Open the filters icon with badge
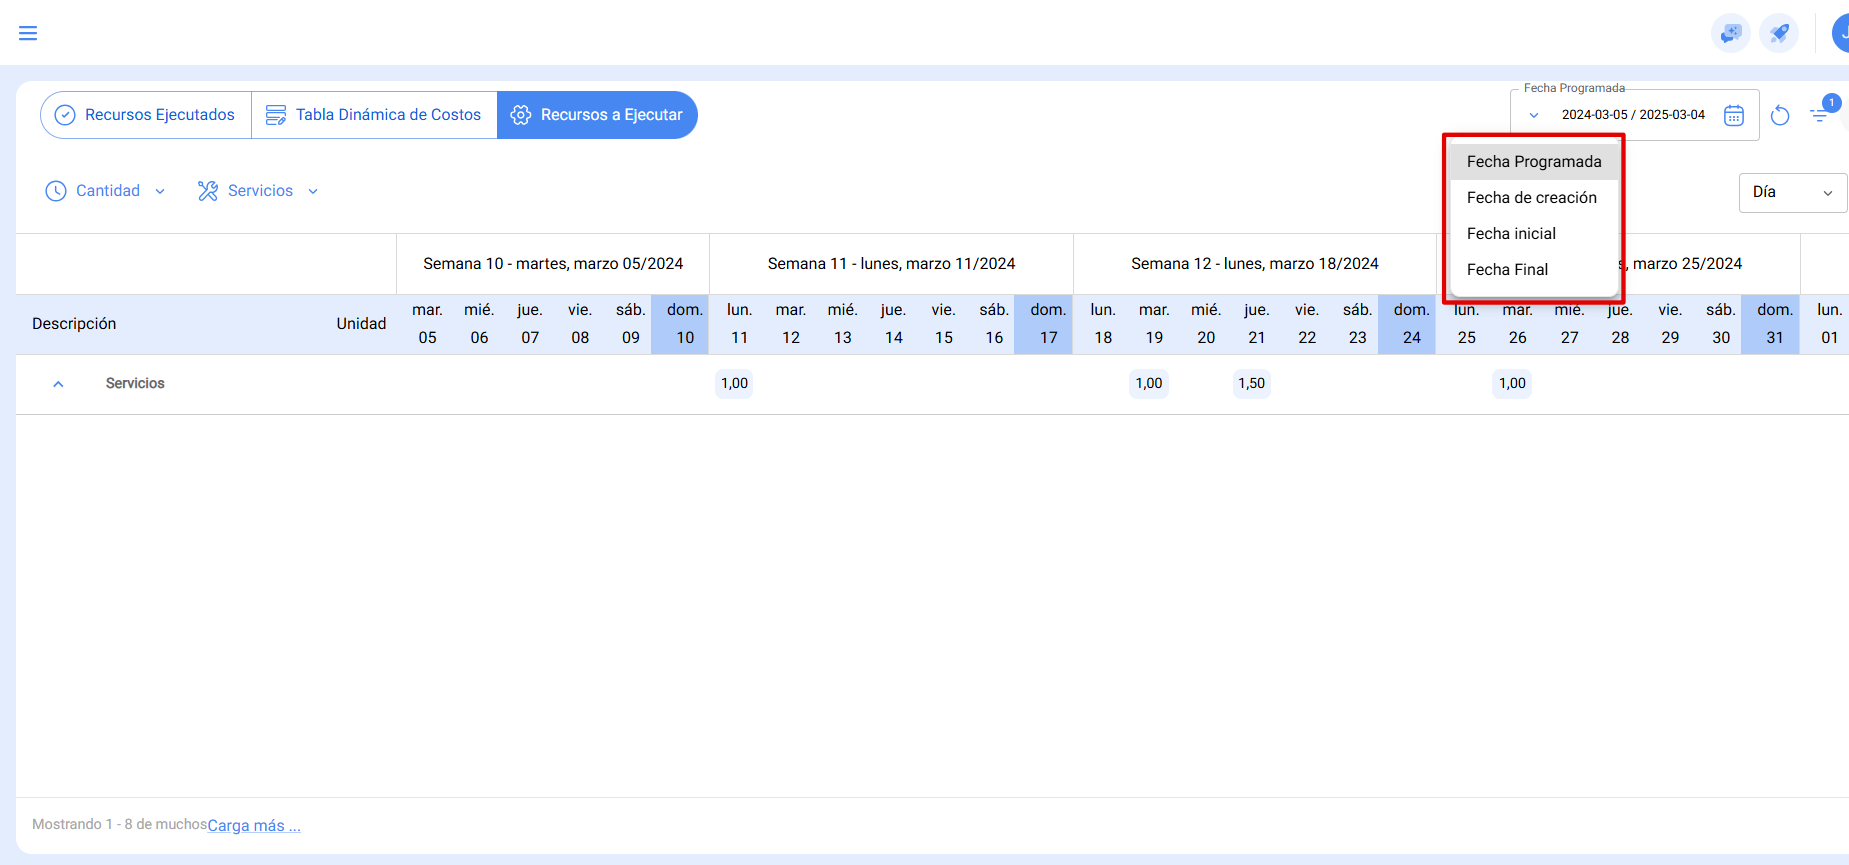The height and width of the screenshot is (865, 1849). click(1820, 115)
